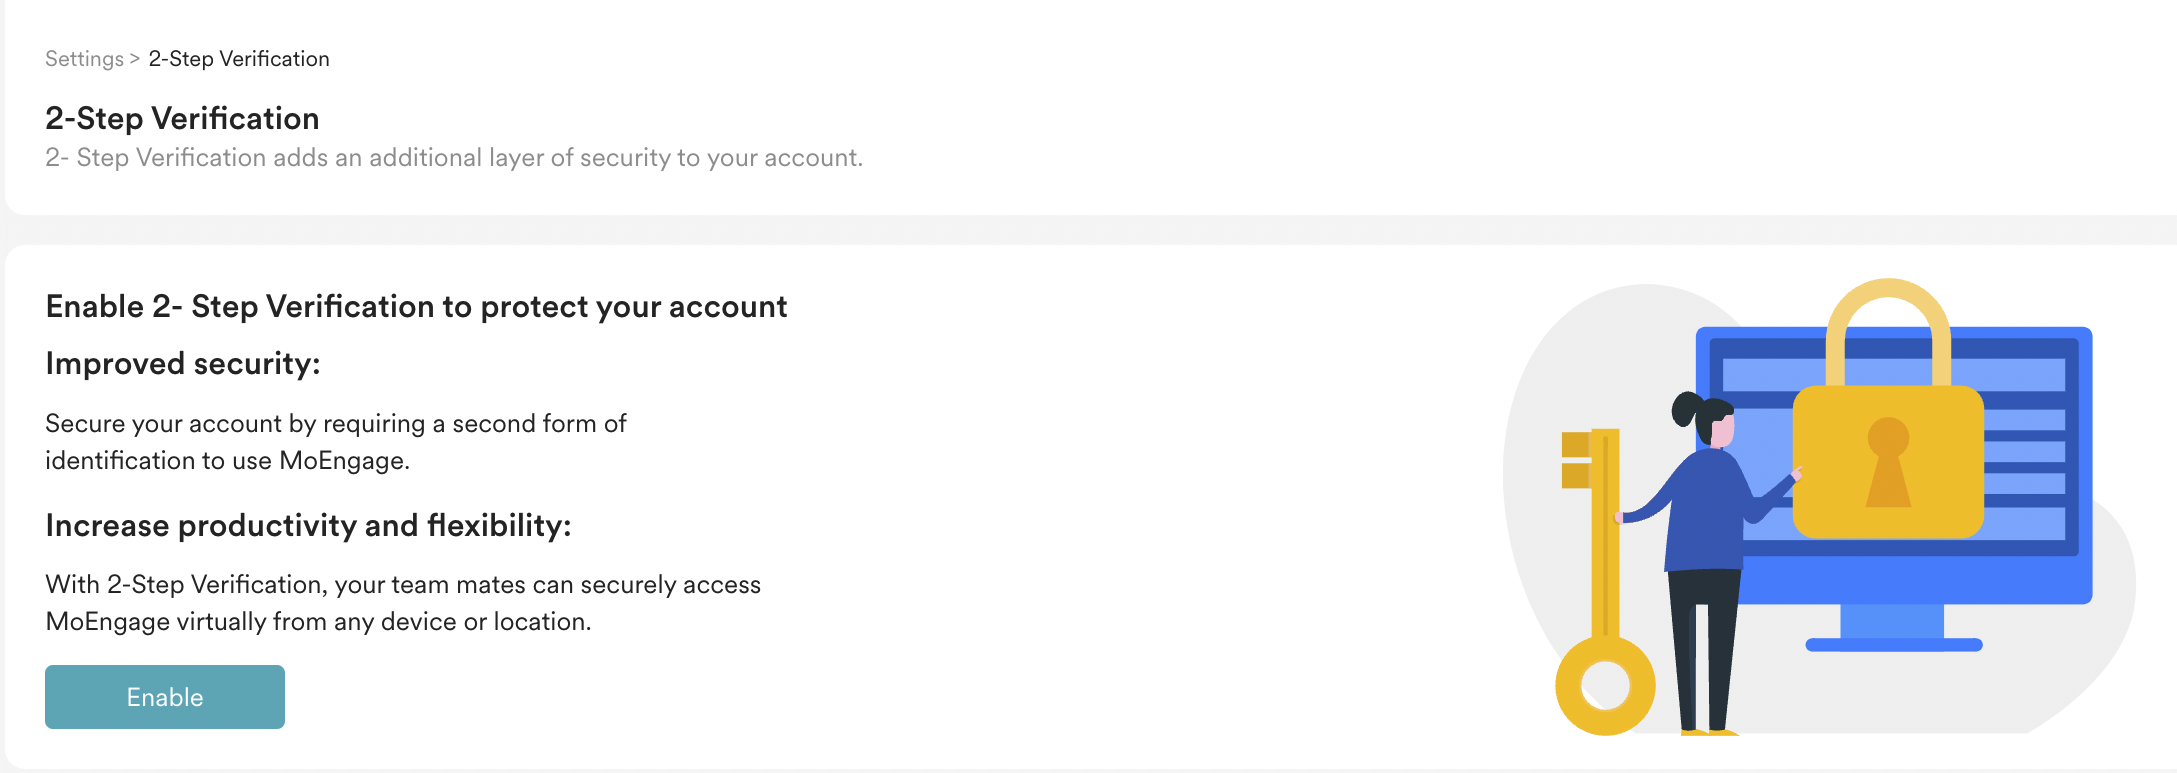Click the Enable 2-Step Verification heading
The image size is (2177, 773).
click(x=416, y=306)
